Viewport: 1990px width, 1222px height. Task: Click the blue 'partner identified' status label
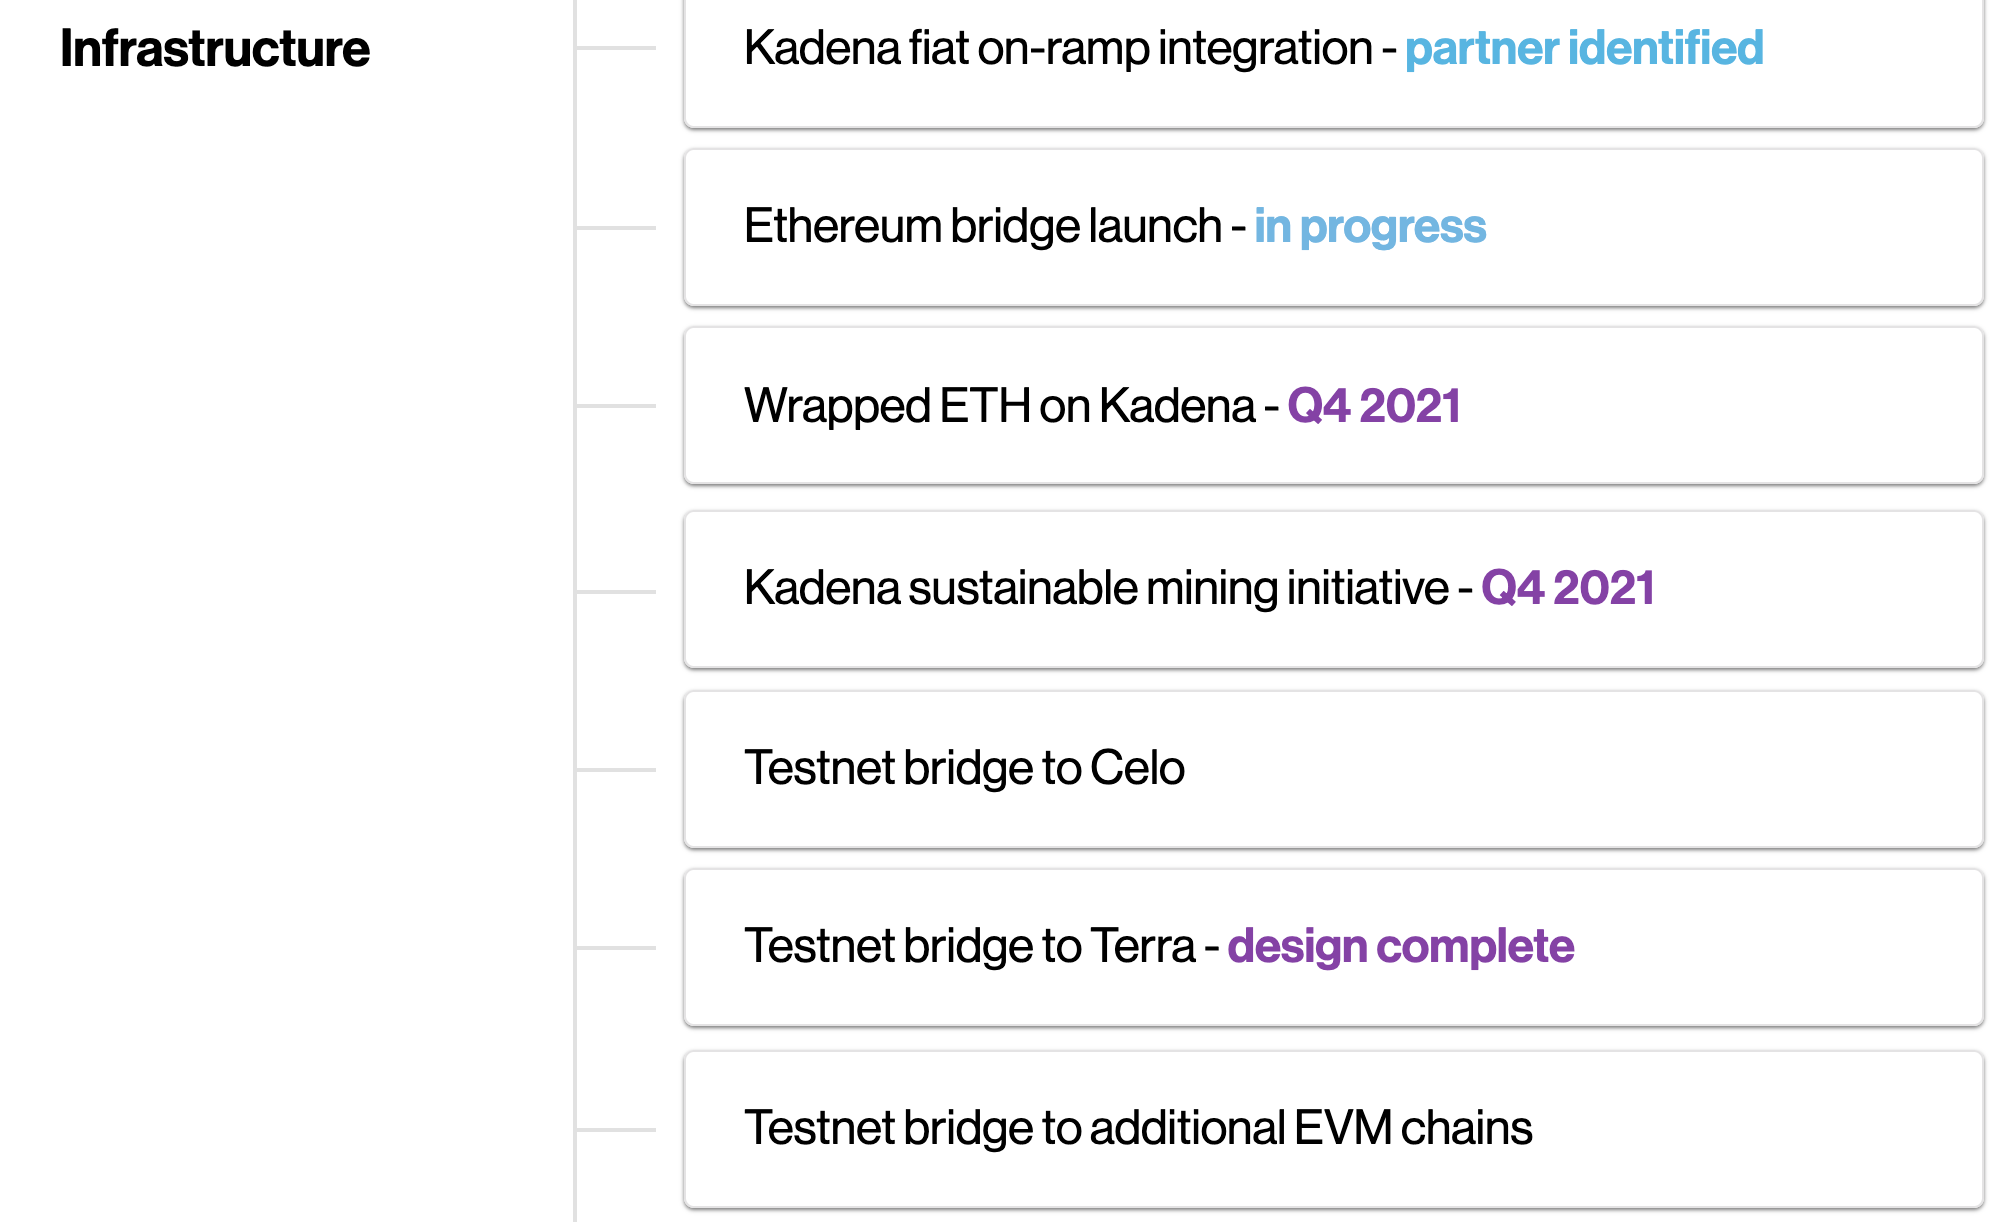[x=1583, y=49]
